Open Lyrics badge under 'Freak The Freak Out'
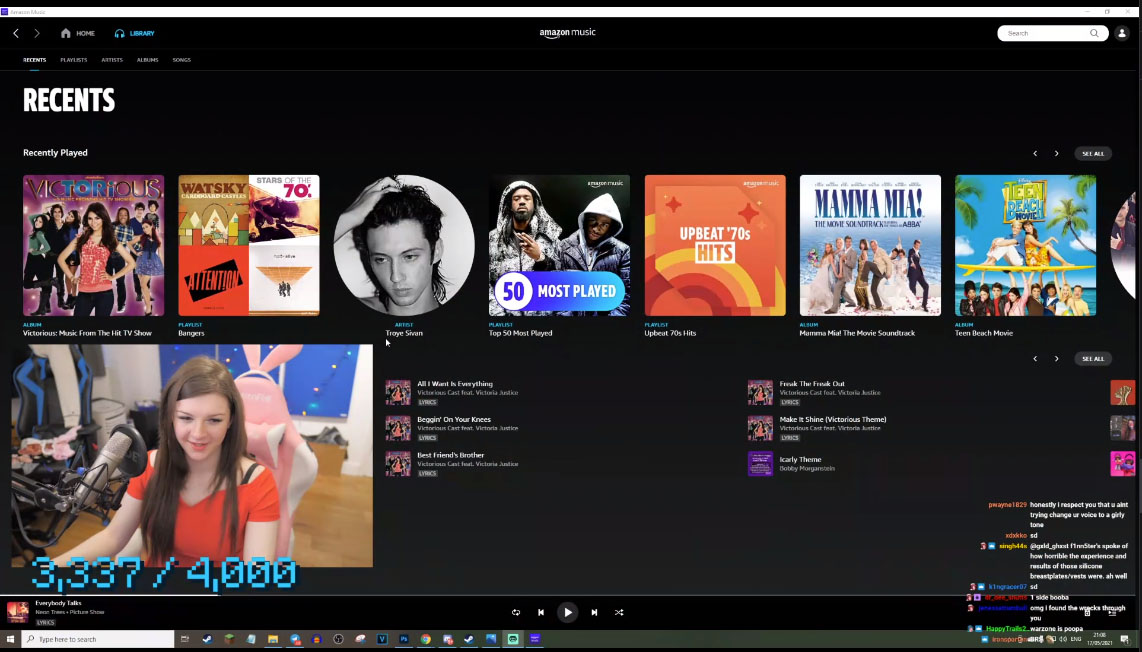The height and width of the screenshot is (652, 1142). pos(789,402)
